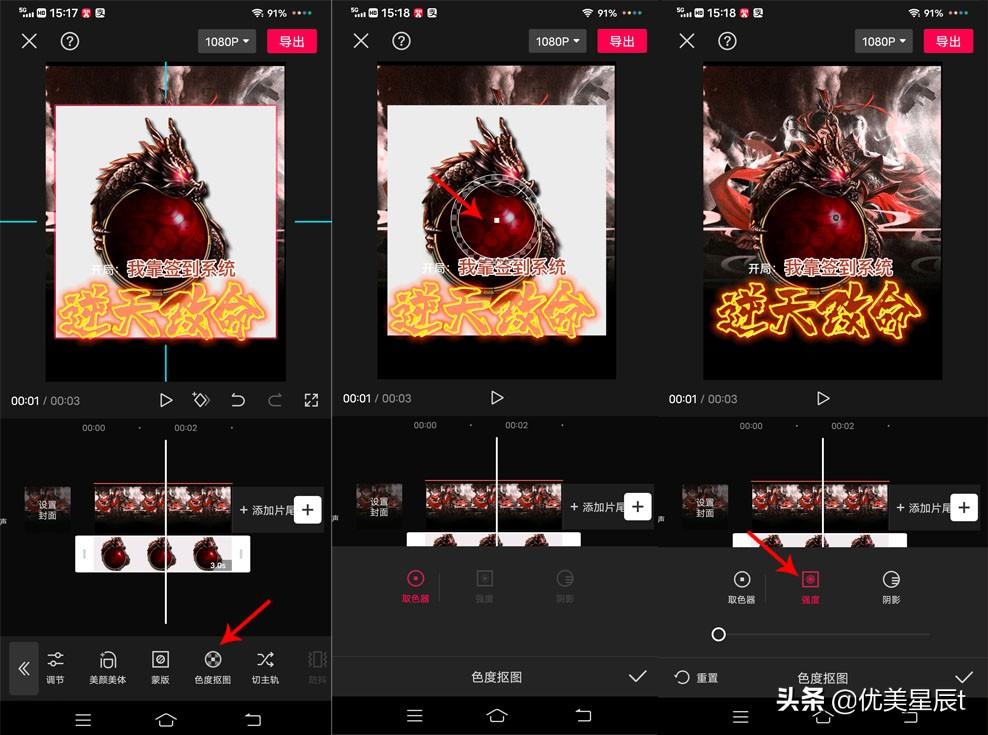Select the main video clip in right screen
The width and height of the screenshot is (988, 735).
coord(820,506)
